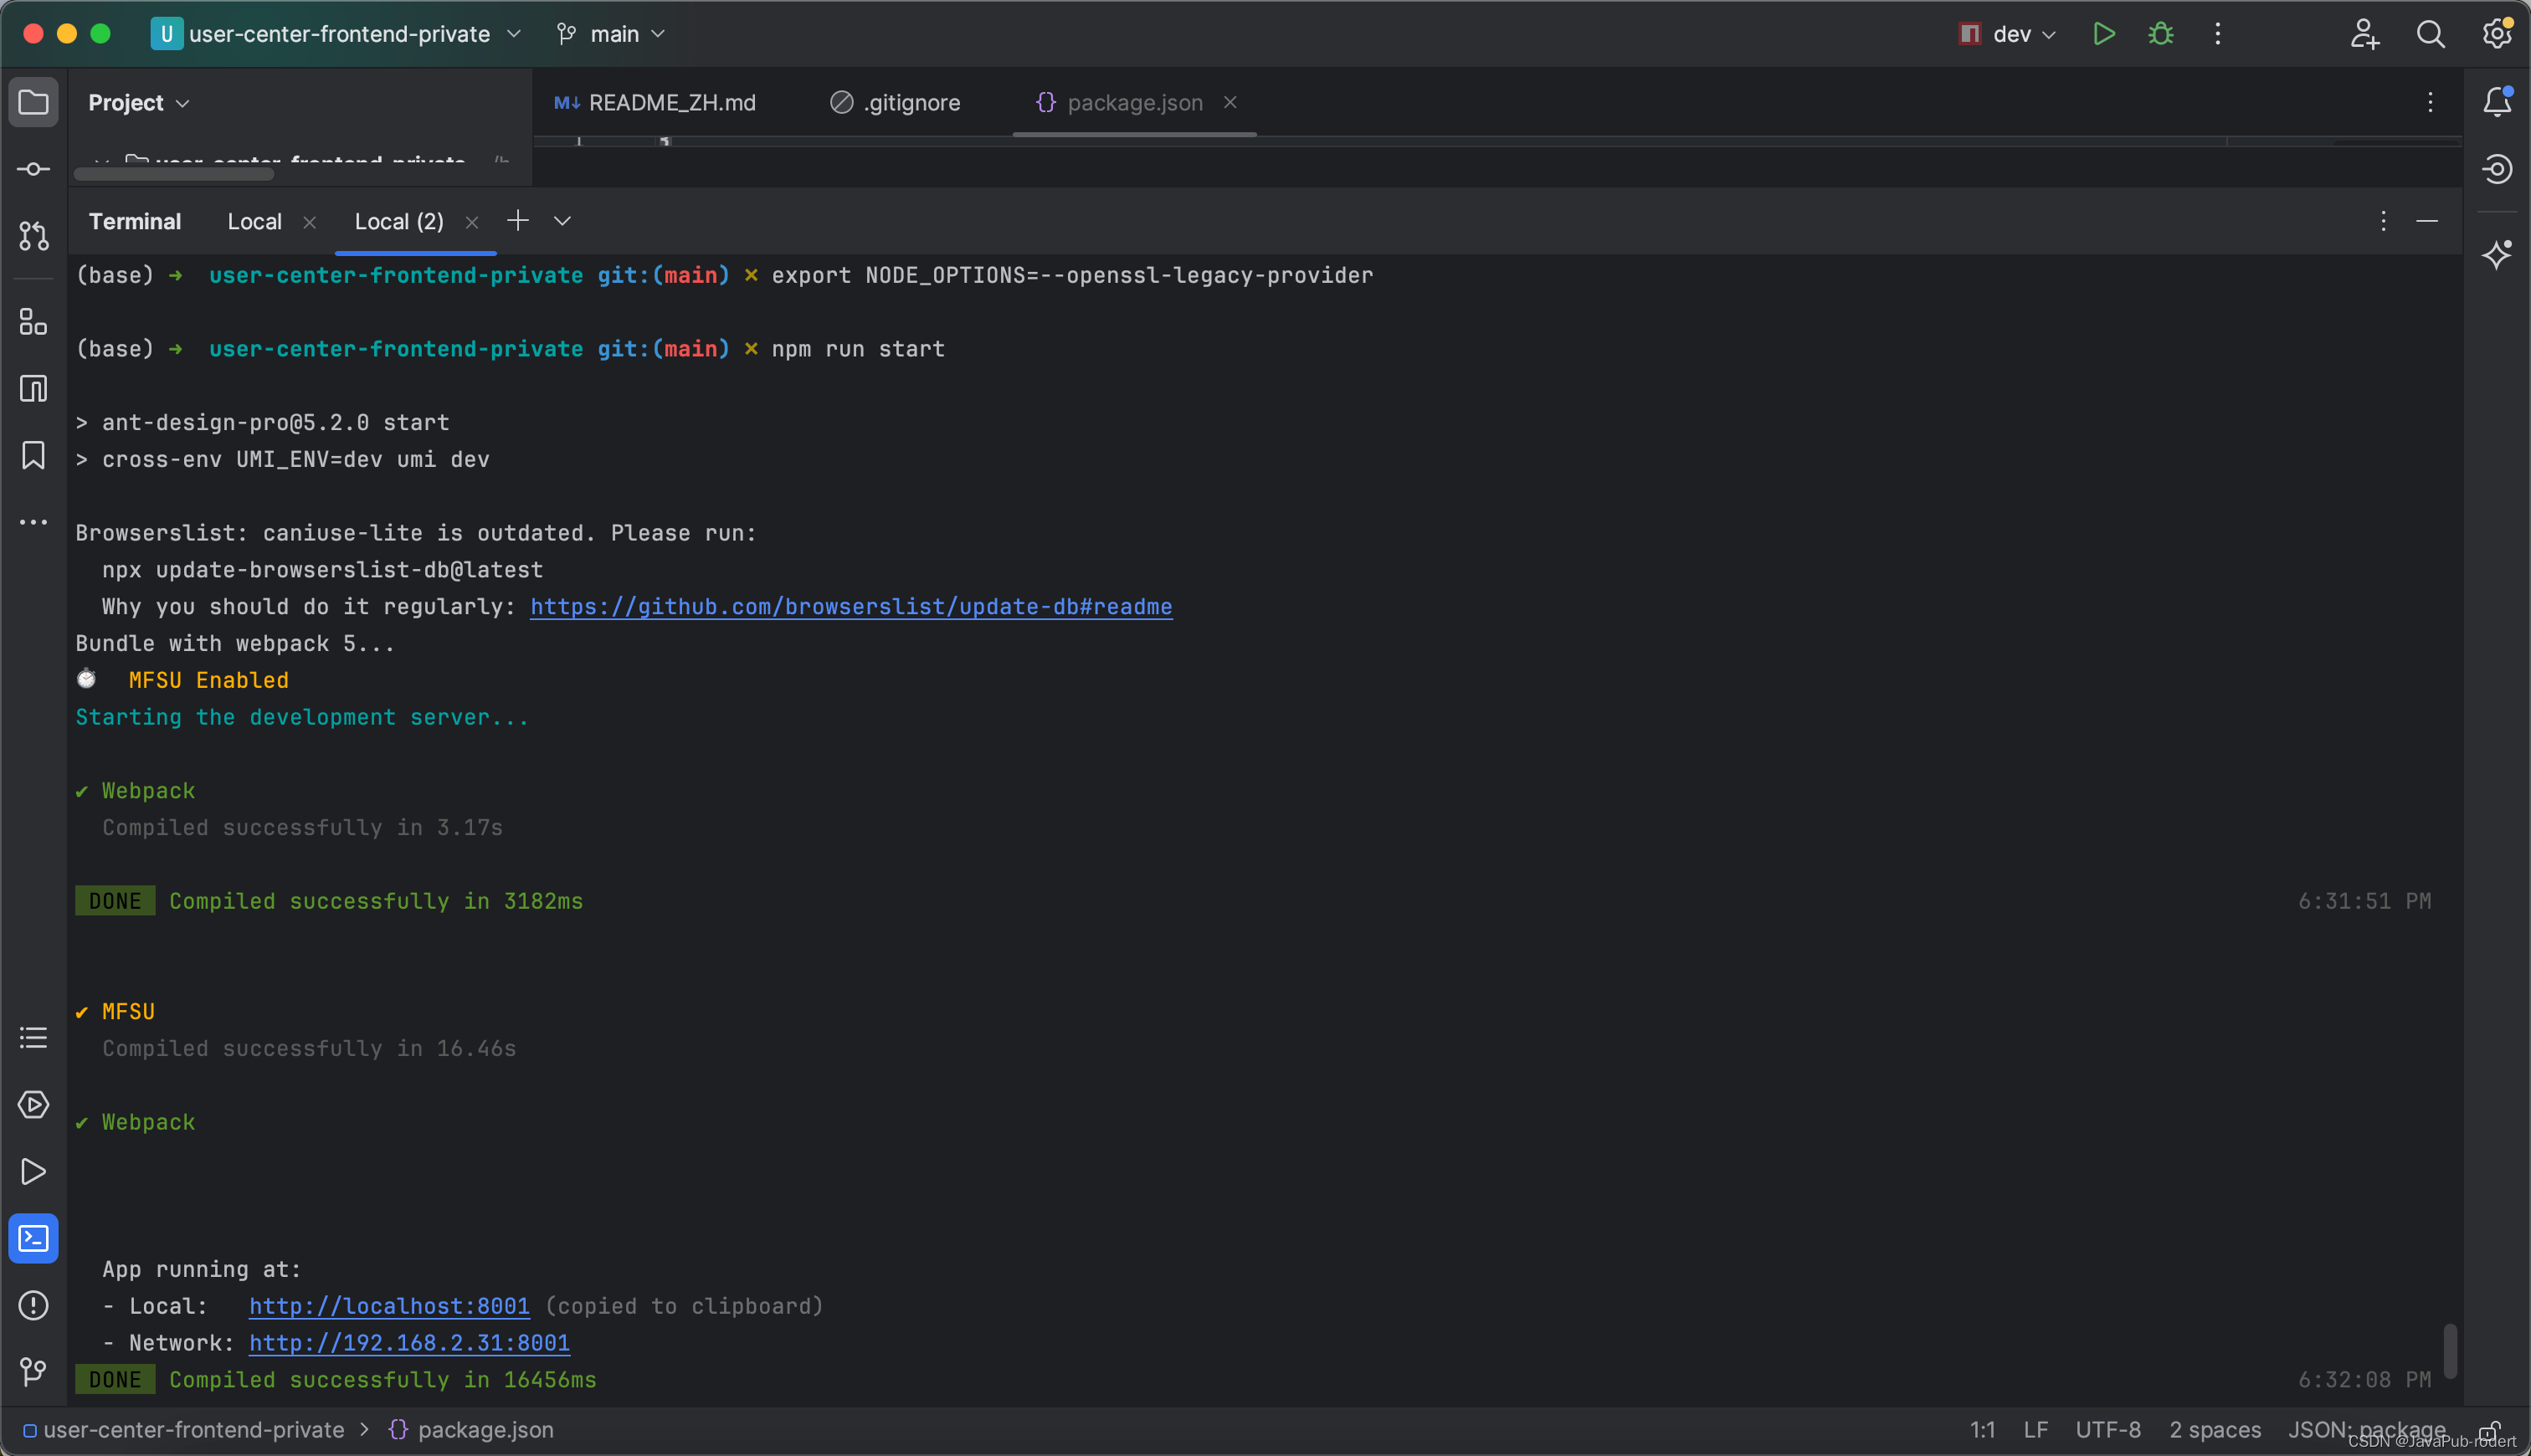
Task: Select the Terminal tool window icon
Action: 33,1239
